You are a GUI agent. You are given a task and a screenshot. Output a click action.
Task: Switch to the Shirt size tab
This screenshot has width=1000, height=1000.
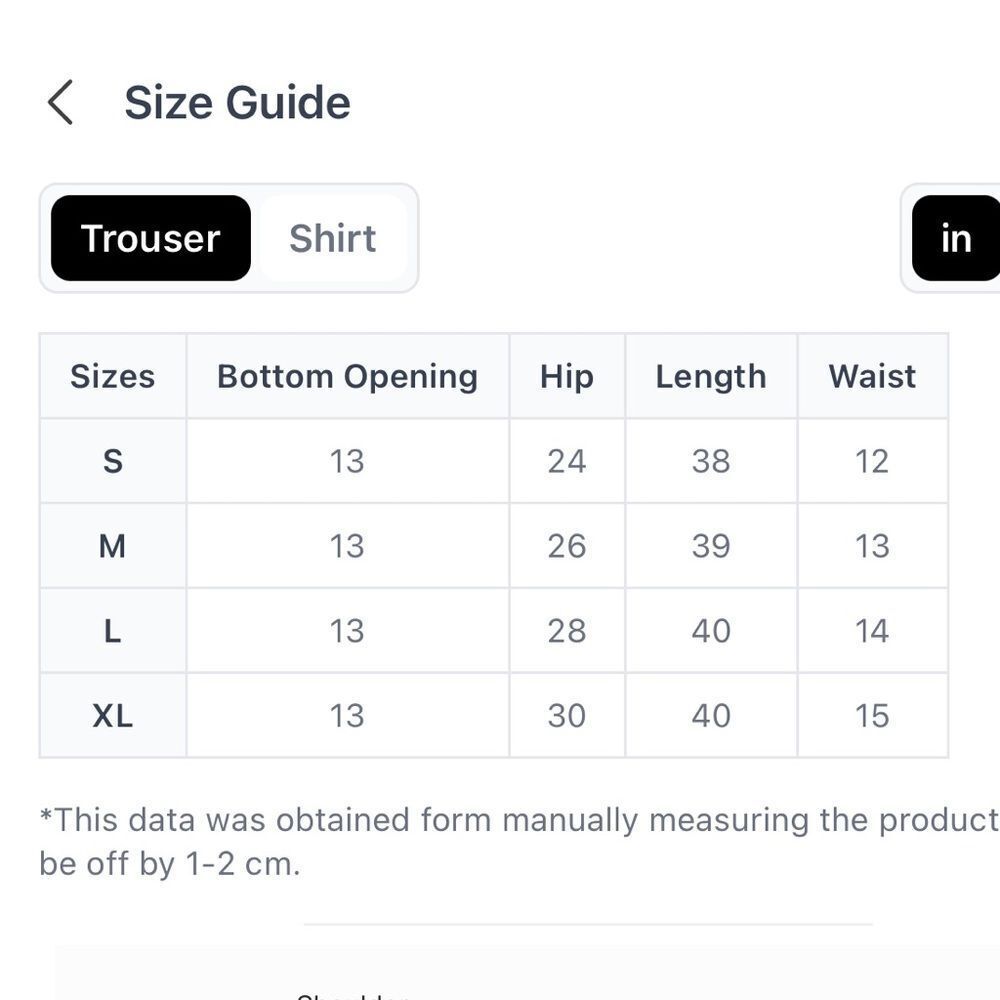pyautogui.click(x=333, y=238)
